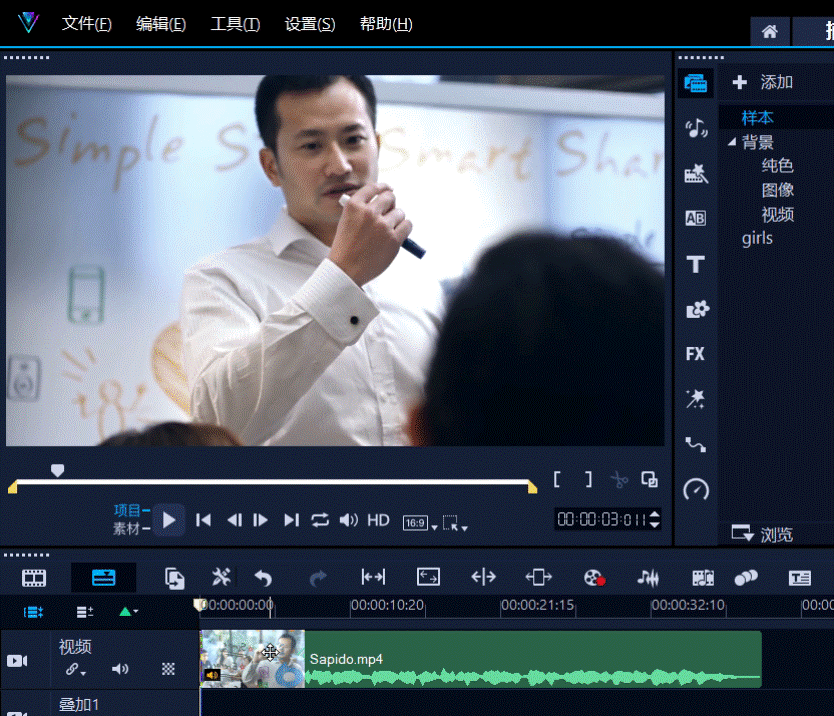
Task: Open the Speed gauge panel
Action: point(696,489)
